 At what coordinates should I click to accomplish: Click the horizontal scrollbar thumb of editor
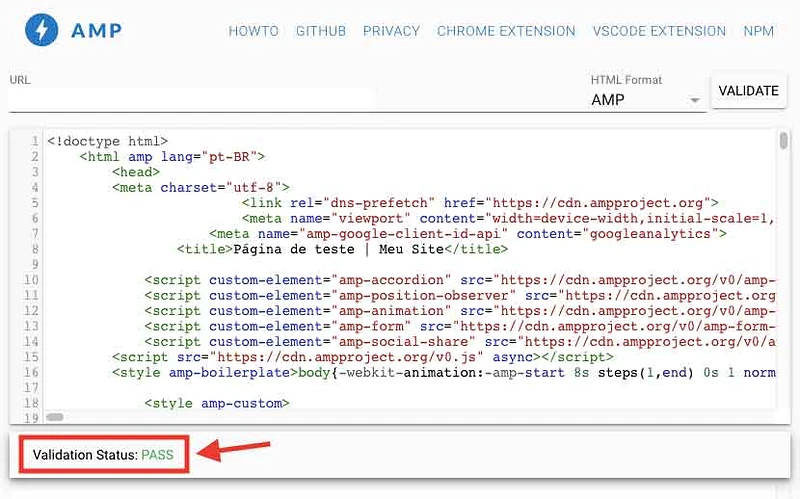coord(55,417)
